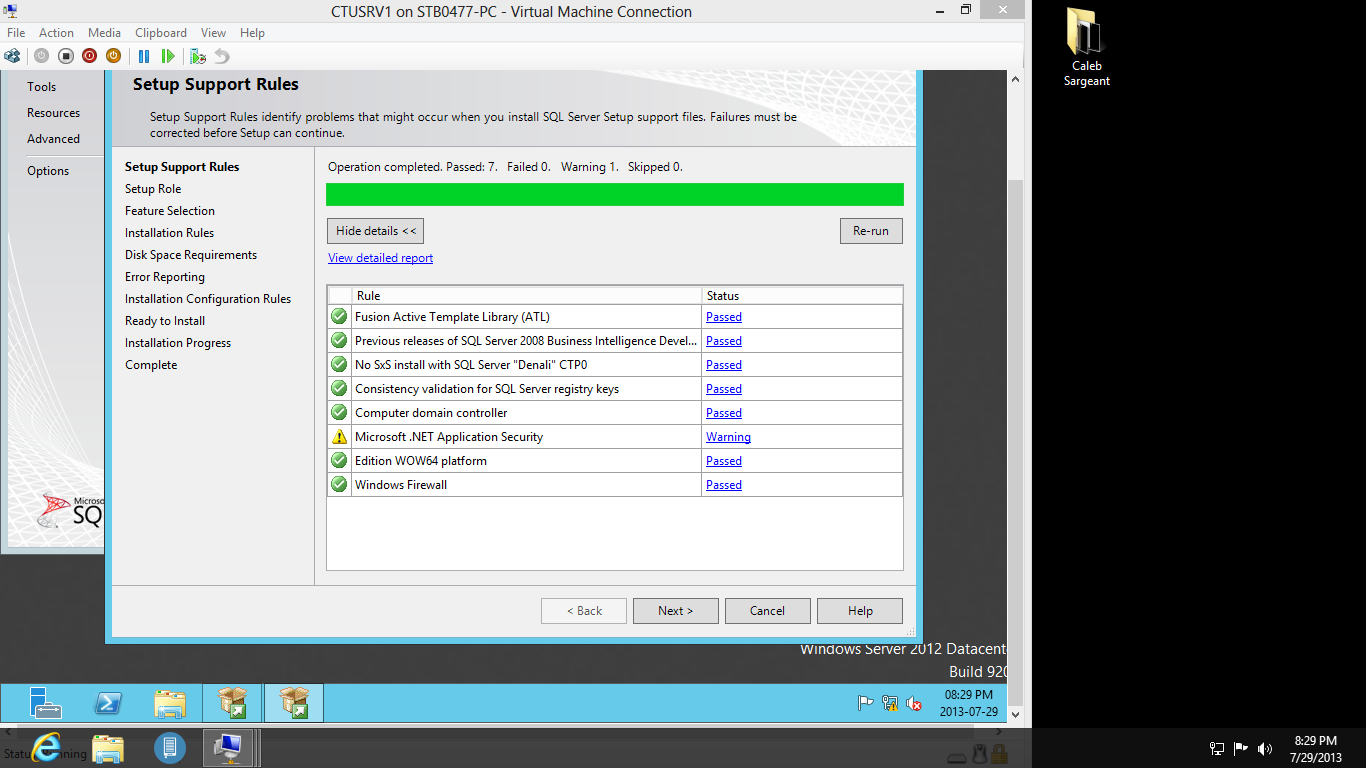Open Passed link for Consistency validation rule
The image size is (1366, 768).
724,389
